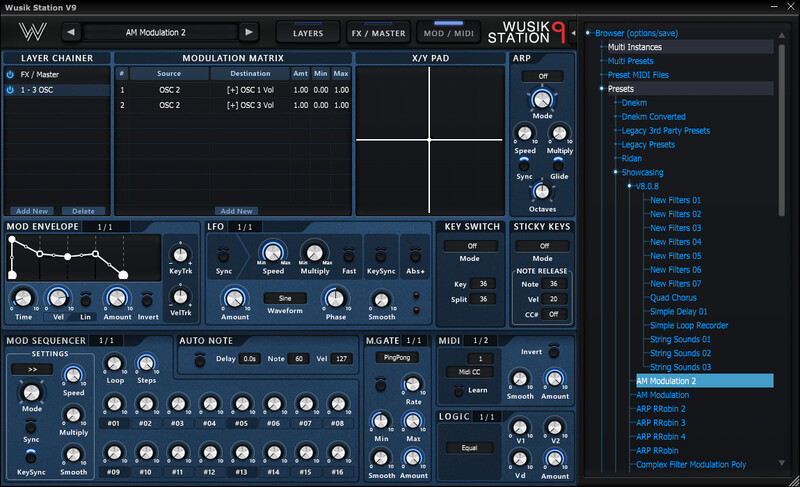This screenshot has width=800, height=487.
Task: Toggle the ARP Glide switch
Action: pyautogui.click(x=559, y=164)
